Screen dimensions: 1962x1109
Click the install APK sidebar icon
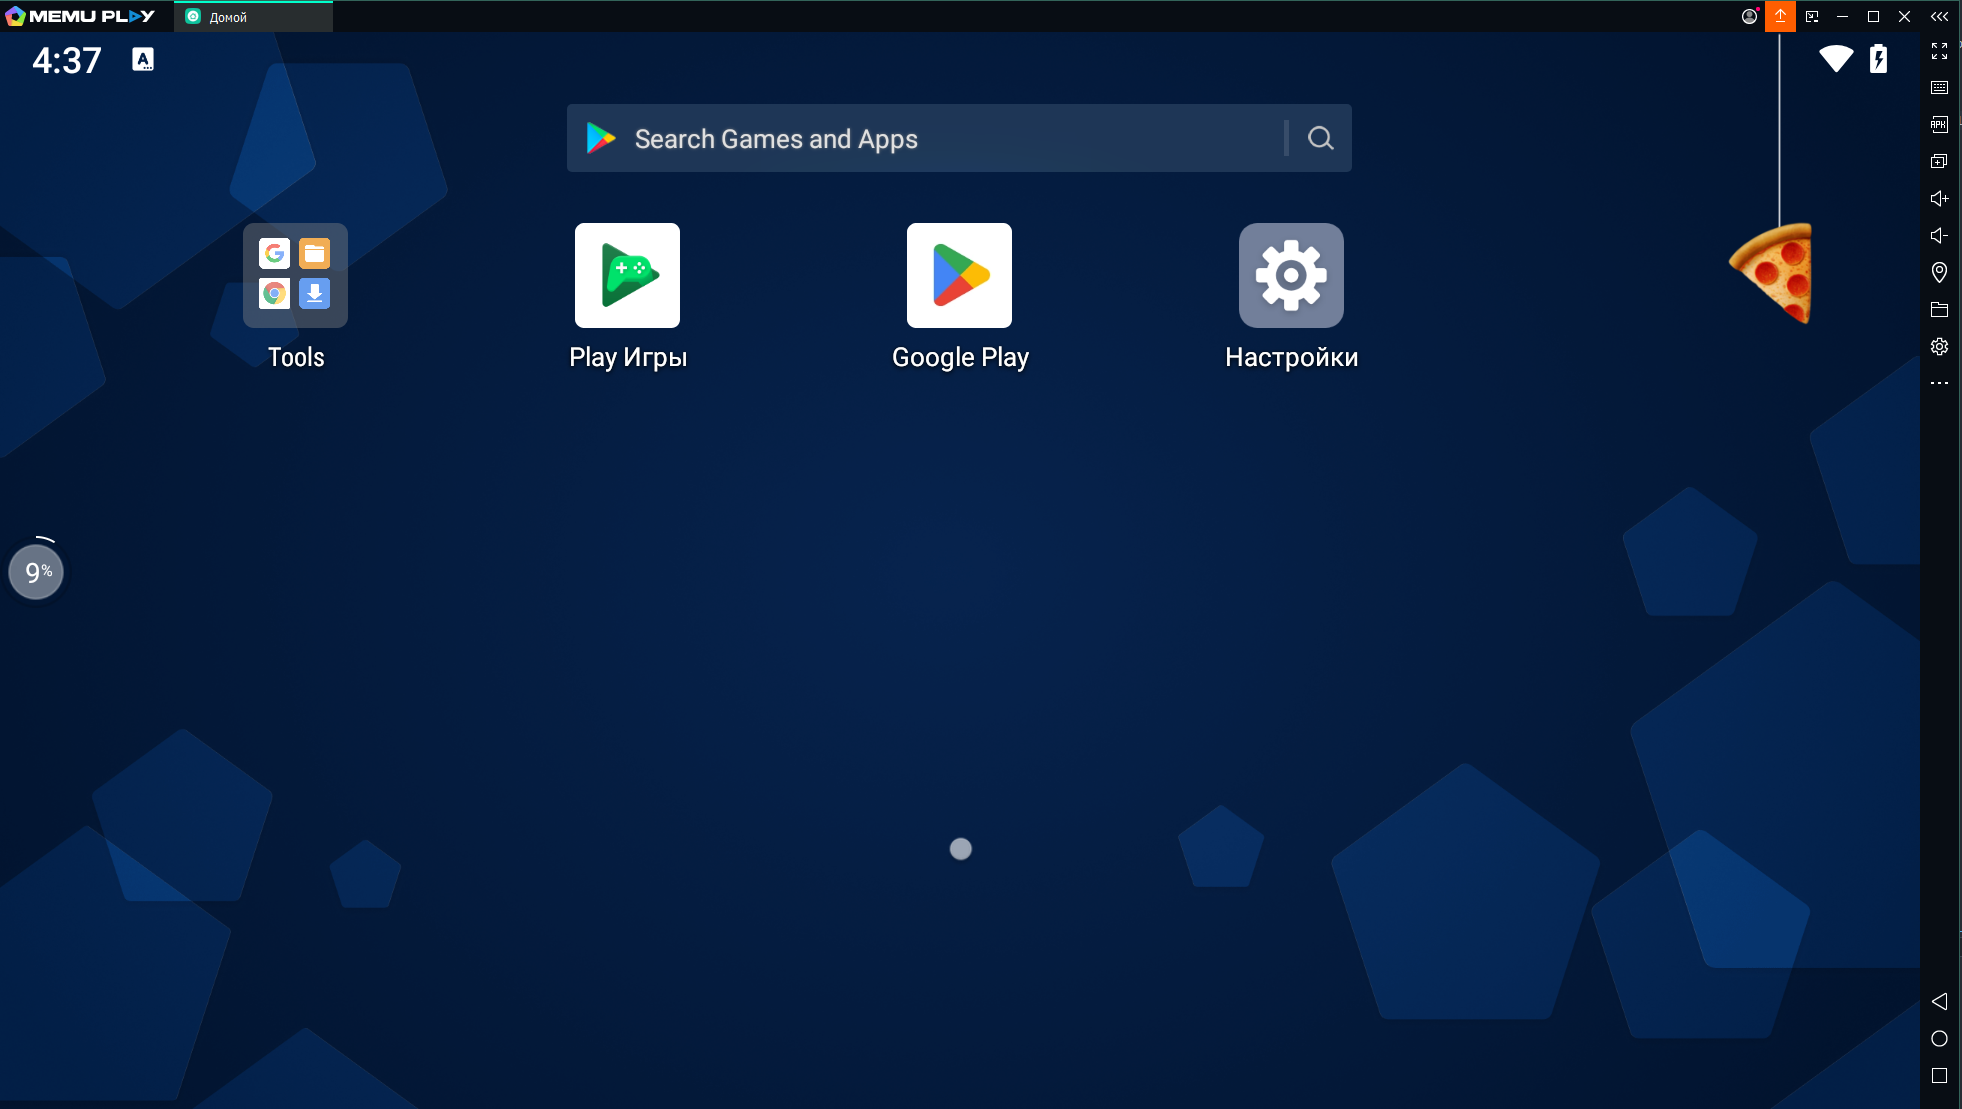pos(1939,125)
